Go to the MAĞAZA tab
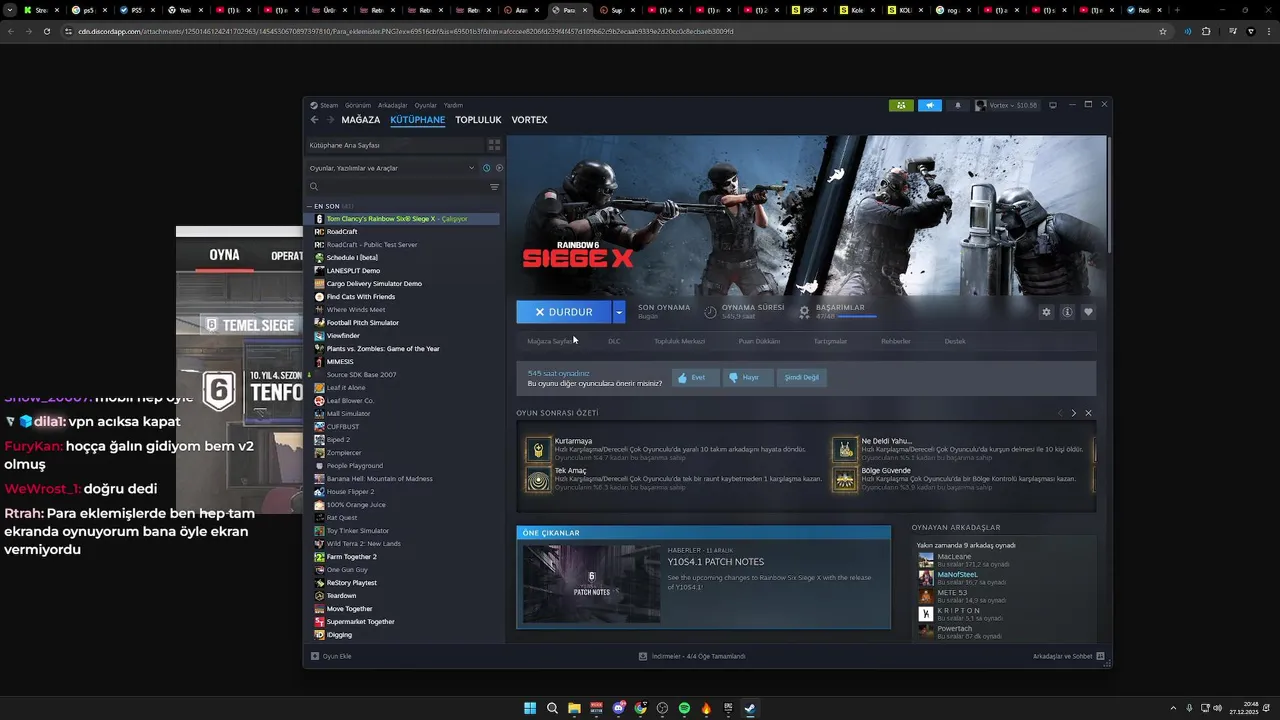 (x=361, y=120)
